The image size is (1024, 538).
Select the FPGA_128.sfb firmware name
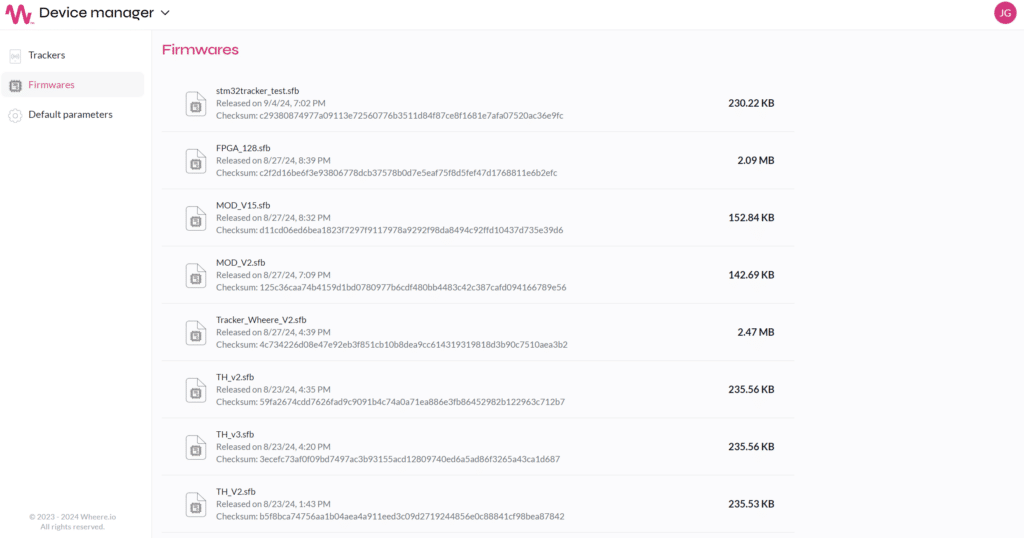pyautogui.click(x=243, y=148)
